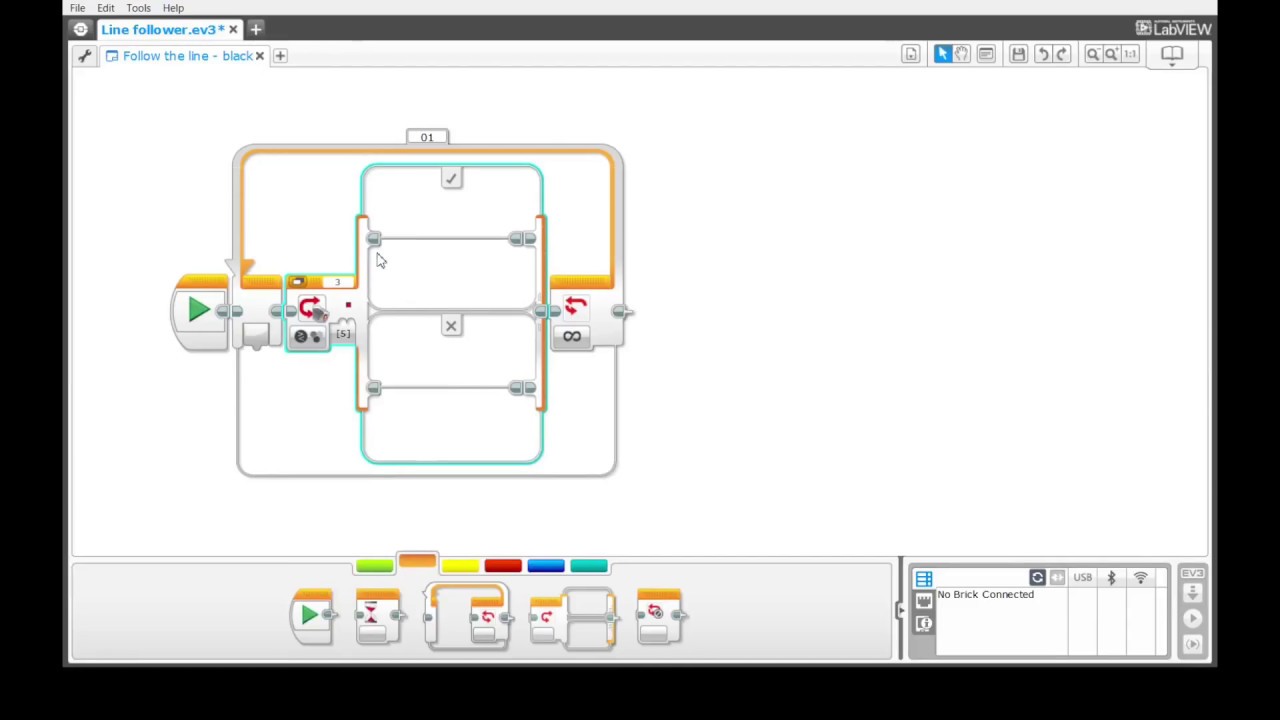The height and width of the screenshot is (720, 1280).
Task: Open the color sensor mode selector
Action: (x=307, y=337)
